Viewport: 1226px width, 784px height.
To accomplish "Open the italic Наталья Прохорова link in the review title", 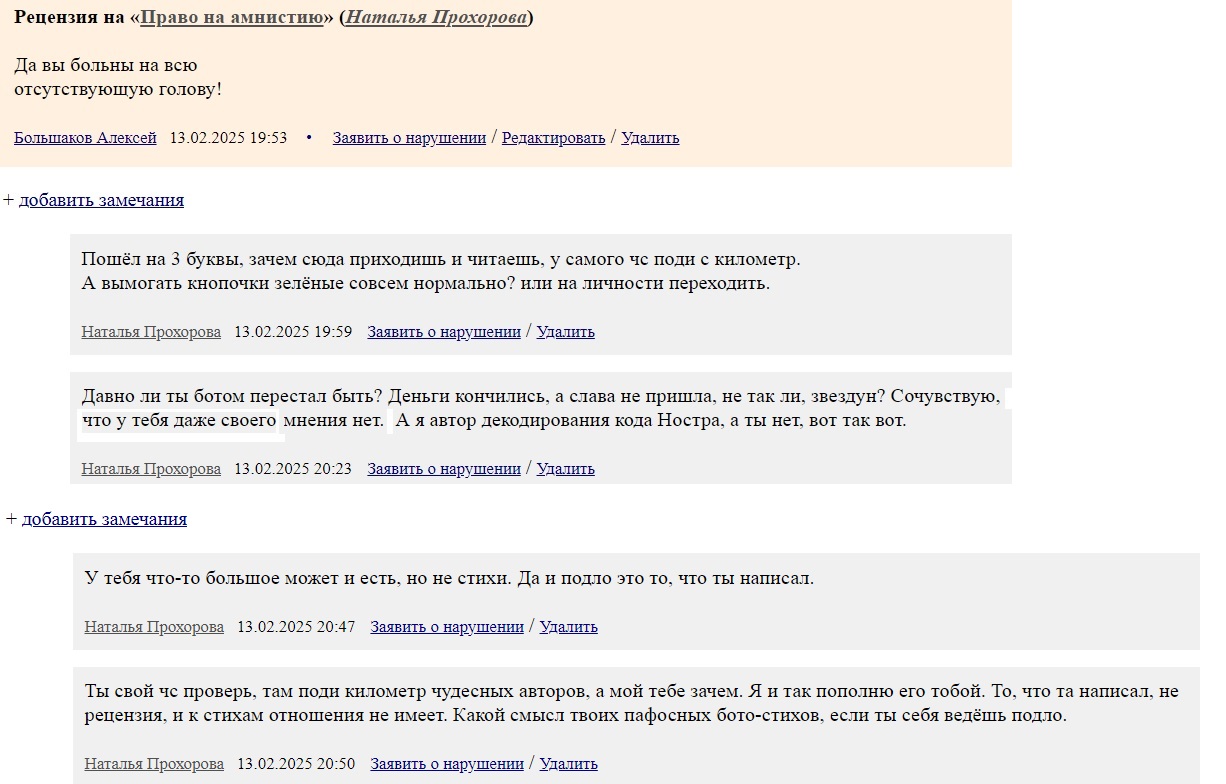I will pyautogui.click(x=436, y=18).
